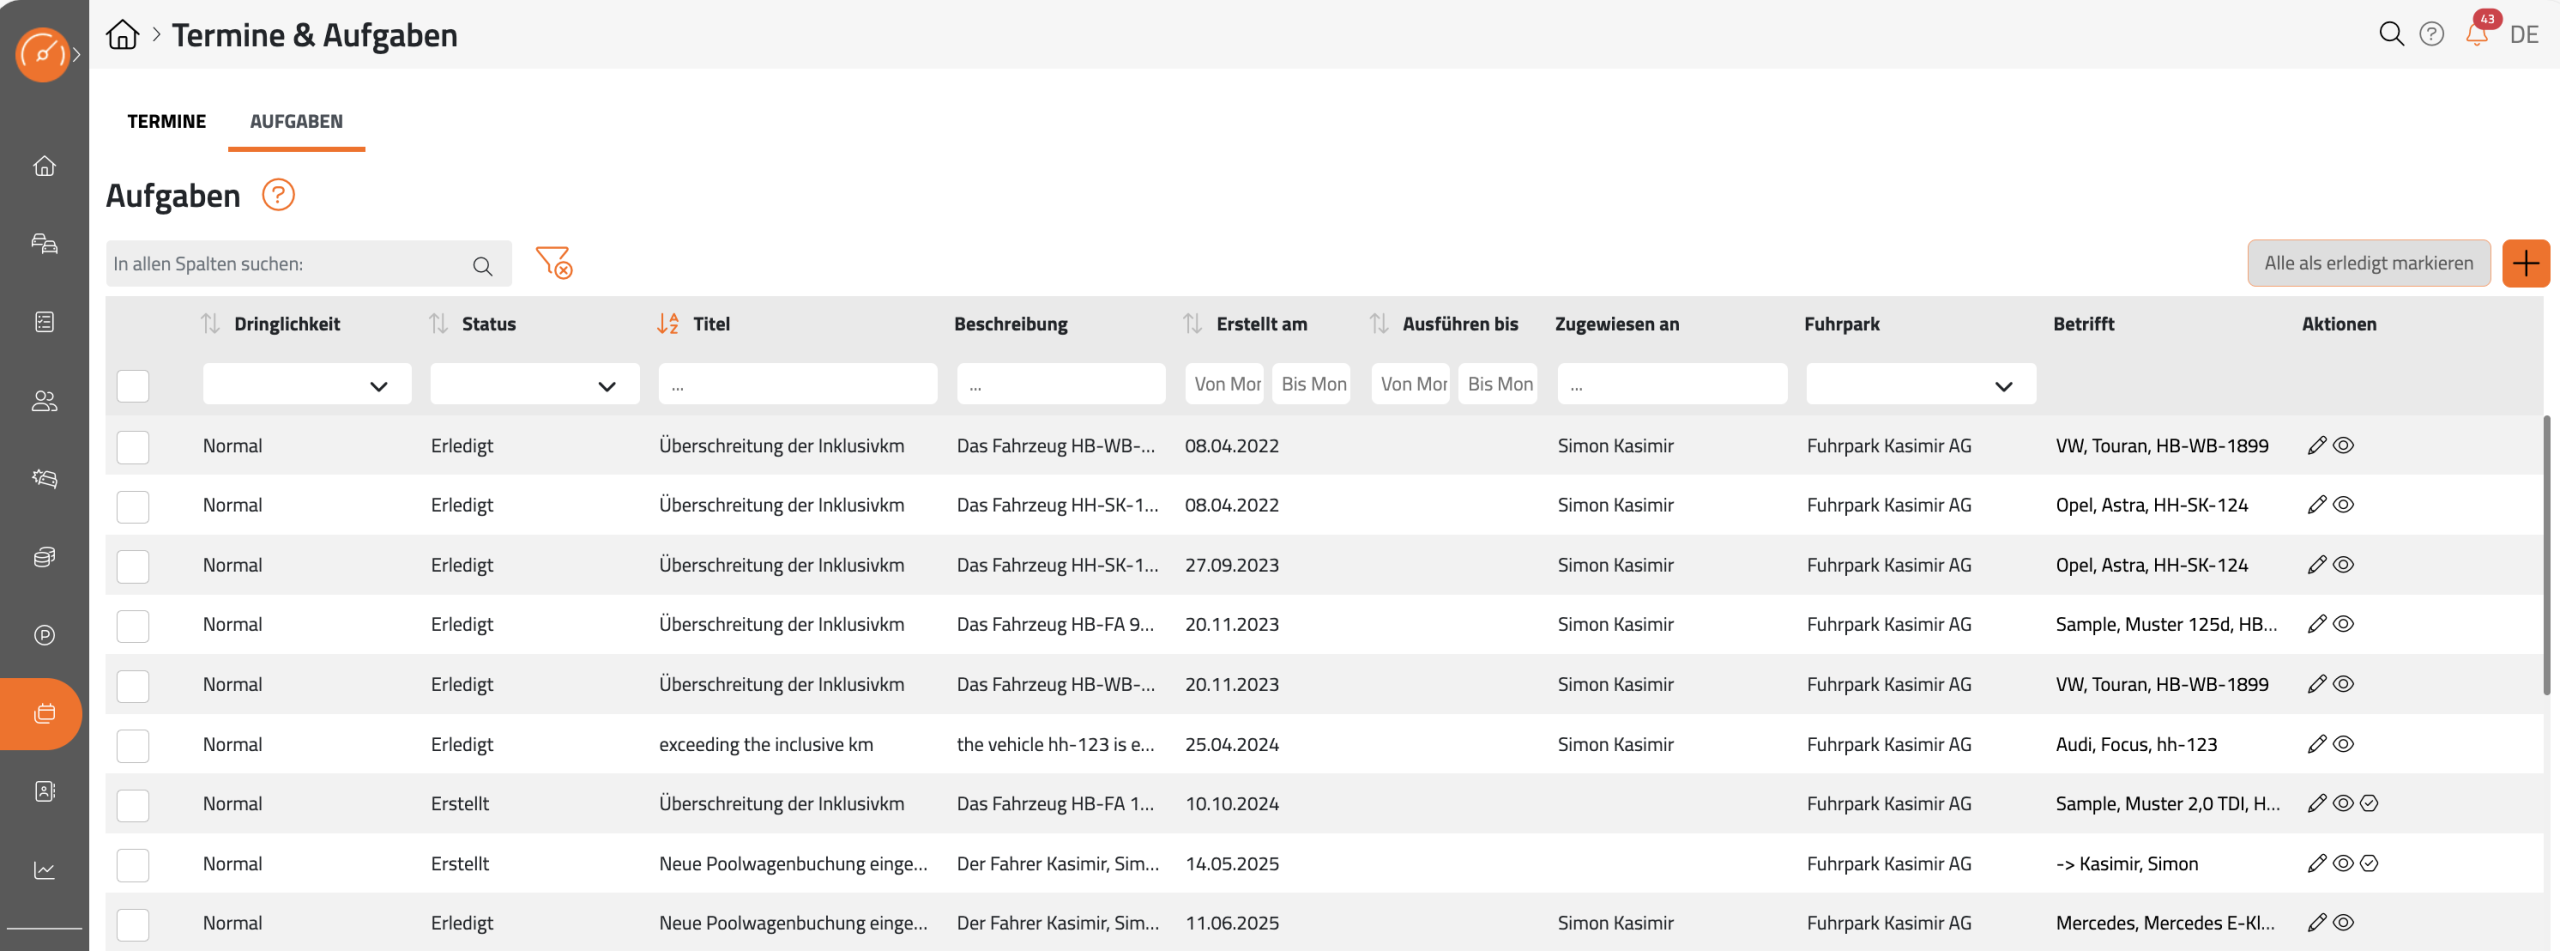Open the Fuhrpark filter dropdown
Viewport: 2560px width, 951px height.
pyautogui.click(x=1920, y=386)
